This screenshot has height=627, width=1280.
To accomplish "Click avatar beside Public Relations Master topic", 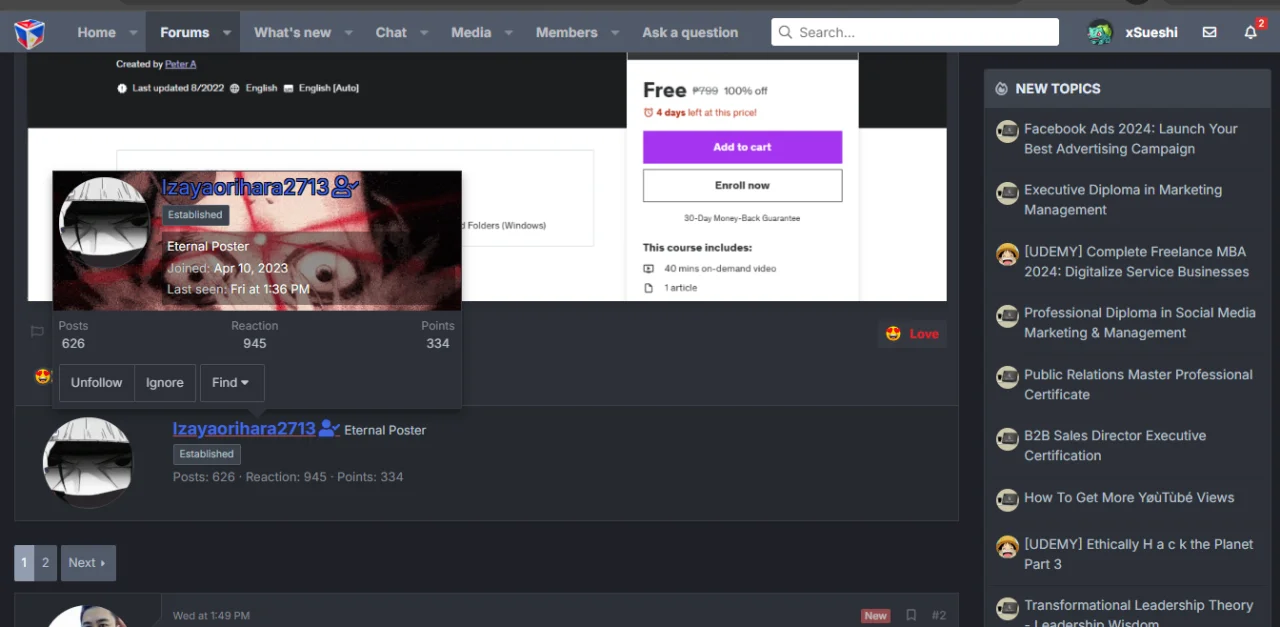I will (x=1007, y=377).
